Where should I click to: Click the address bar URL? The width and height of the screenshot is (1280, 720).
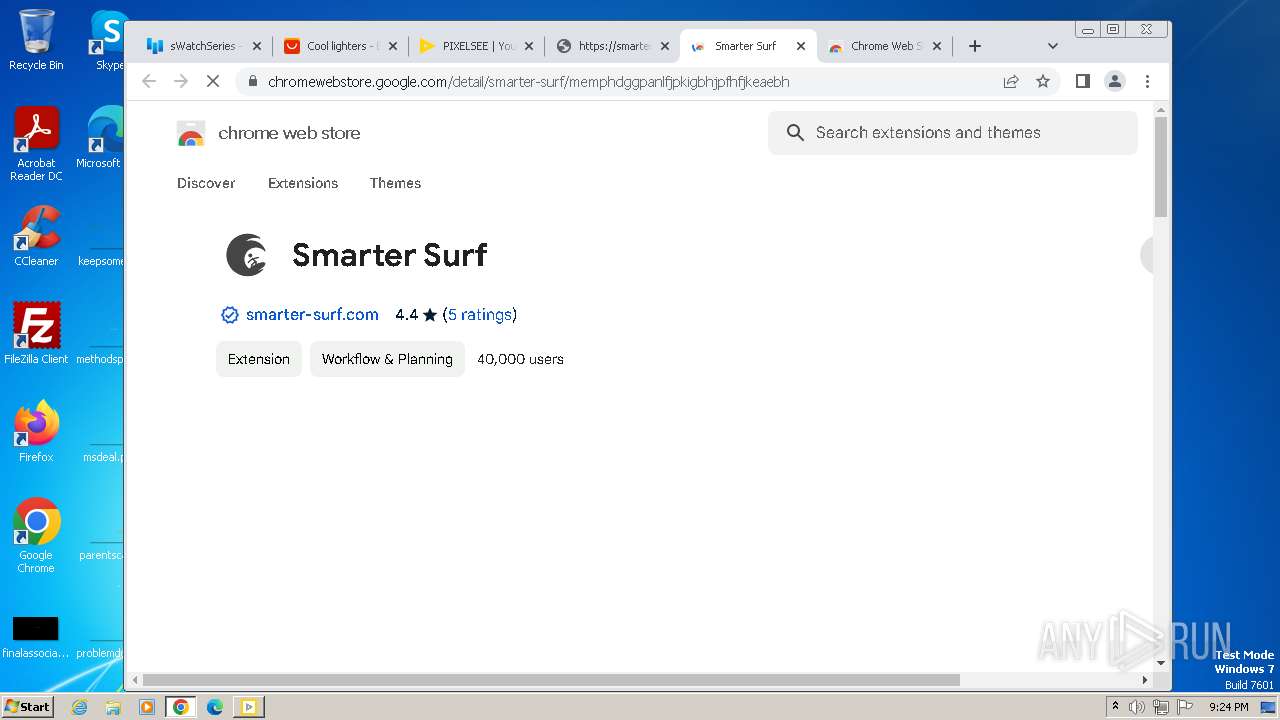pyautogui.click(x=529, y=82)
